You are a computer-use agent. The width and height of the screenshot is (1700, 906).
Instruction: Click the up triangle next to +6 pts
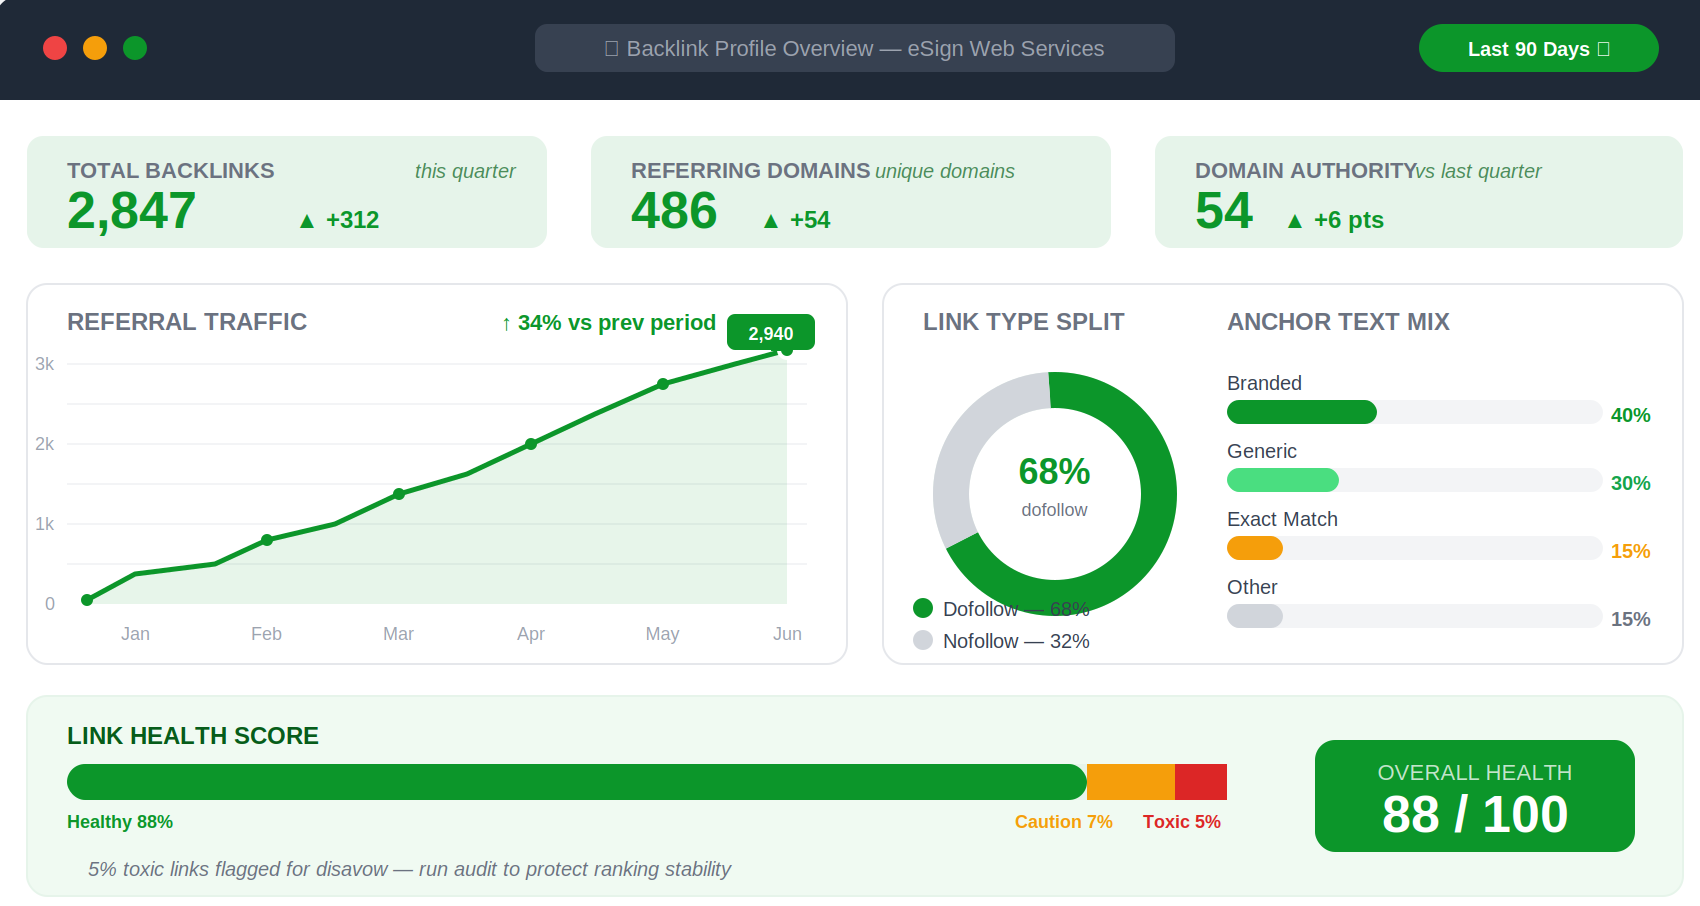coord(1295,221)
